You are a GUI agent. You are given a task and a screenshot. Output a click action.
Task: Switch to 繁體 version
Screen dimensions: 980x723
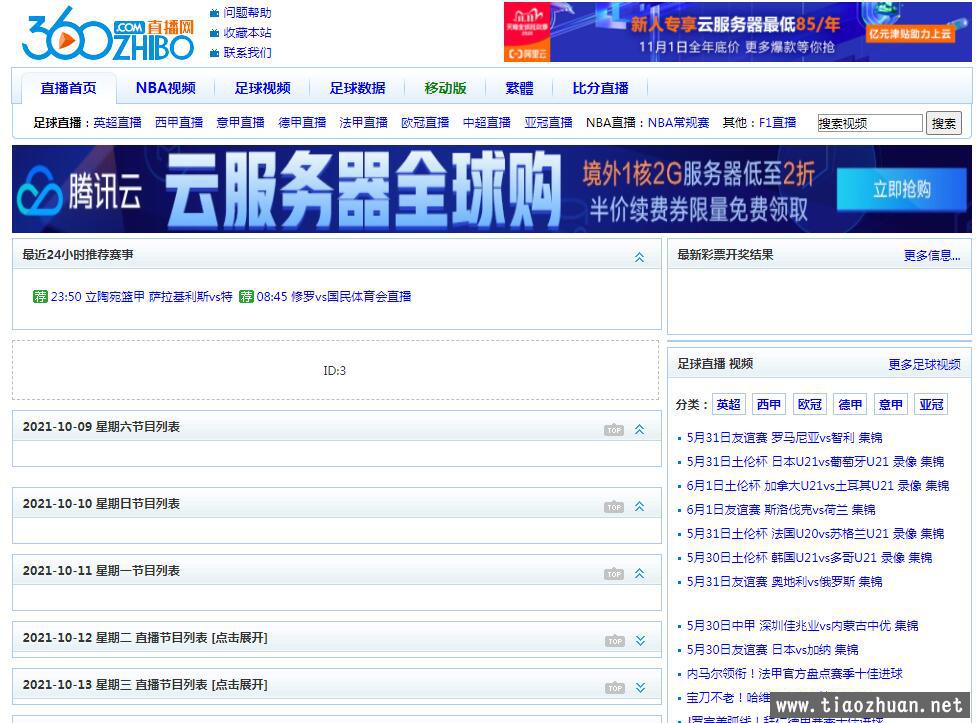click(x=519, y=88)
